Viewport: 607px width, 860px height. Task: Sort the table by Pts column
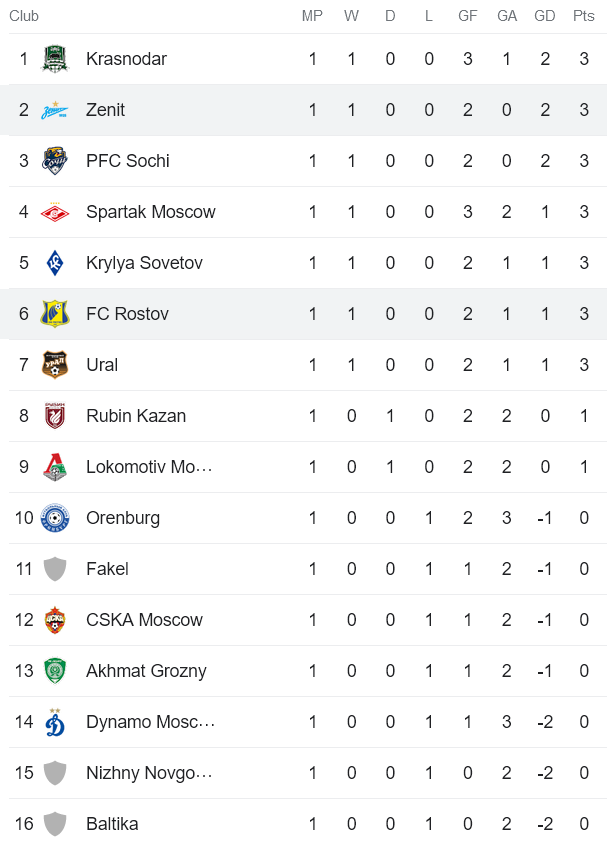(x=583, y=15)
